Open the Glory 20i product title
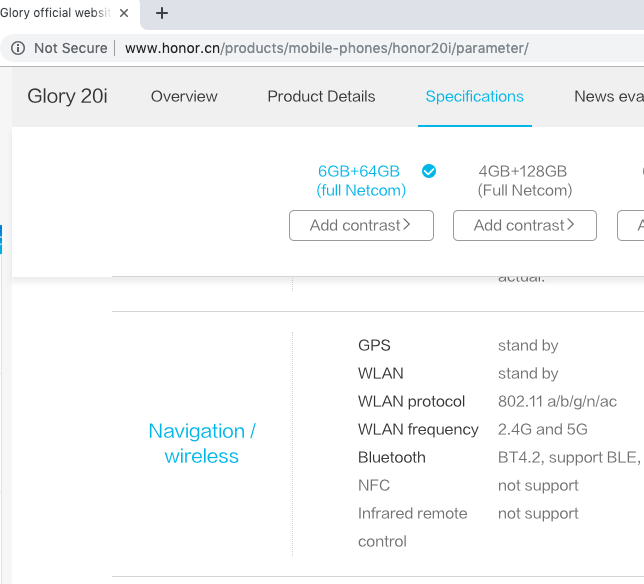This screenshot has width=644, height=584. point(66,96)
